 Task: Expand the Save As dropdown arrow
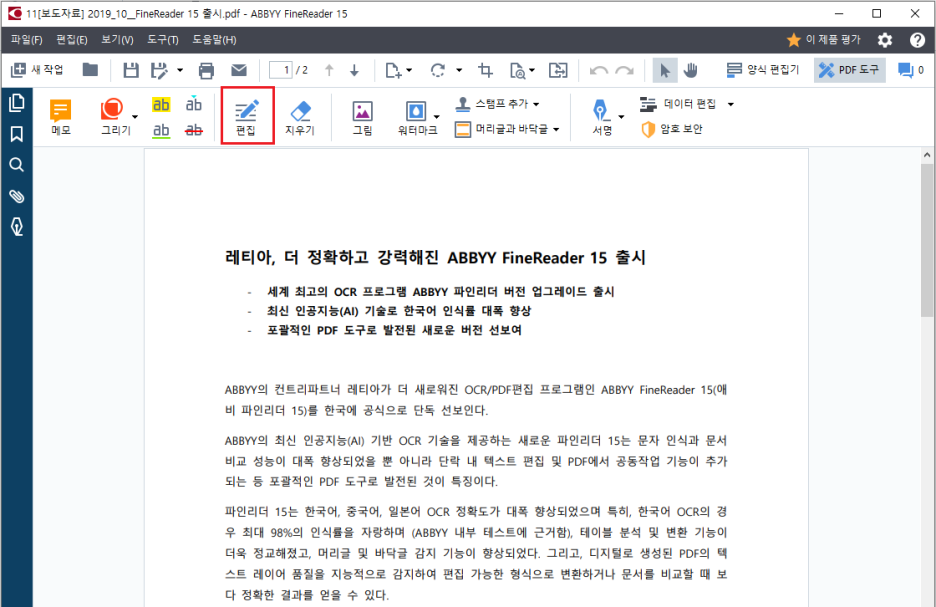click(x=180, y=70)
